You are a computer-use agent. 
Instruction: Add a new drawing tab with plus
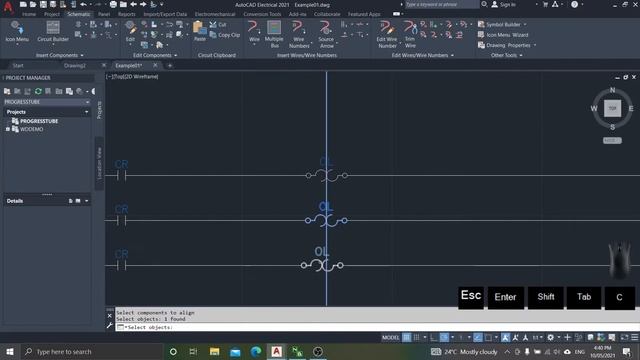click(170, 65)
